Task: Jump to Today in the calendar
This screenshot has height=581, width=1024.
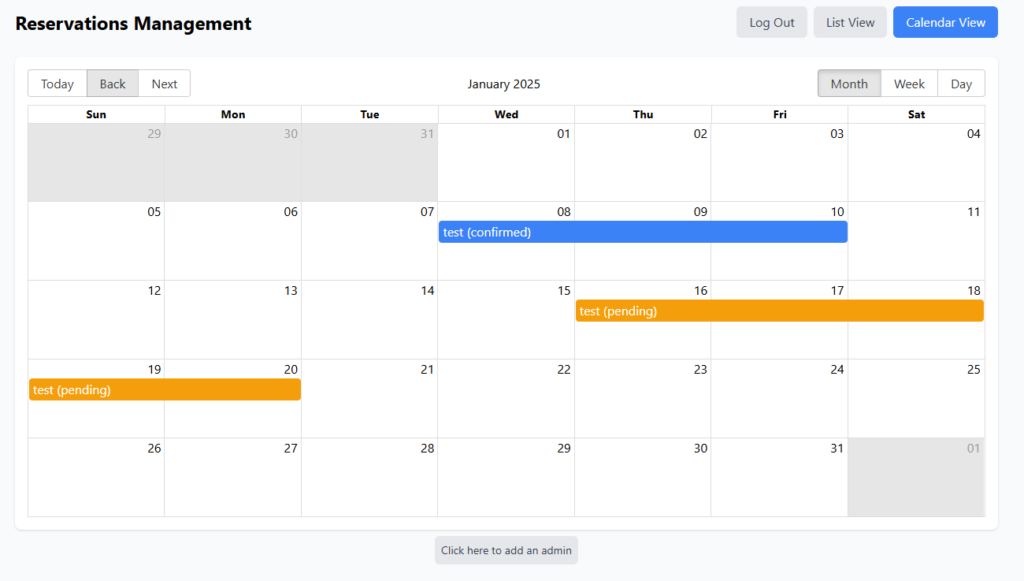Action: [x=57, y=84]
